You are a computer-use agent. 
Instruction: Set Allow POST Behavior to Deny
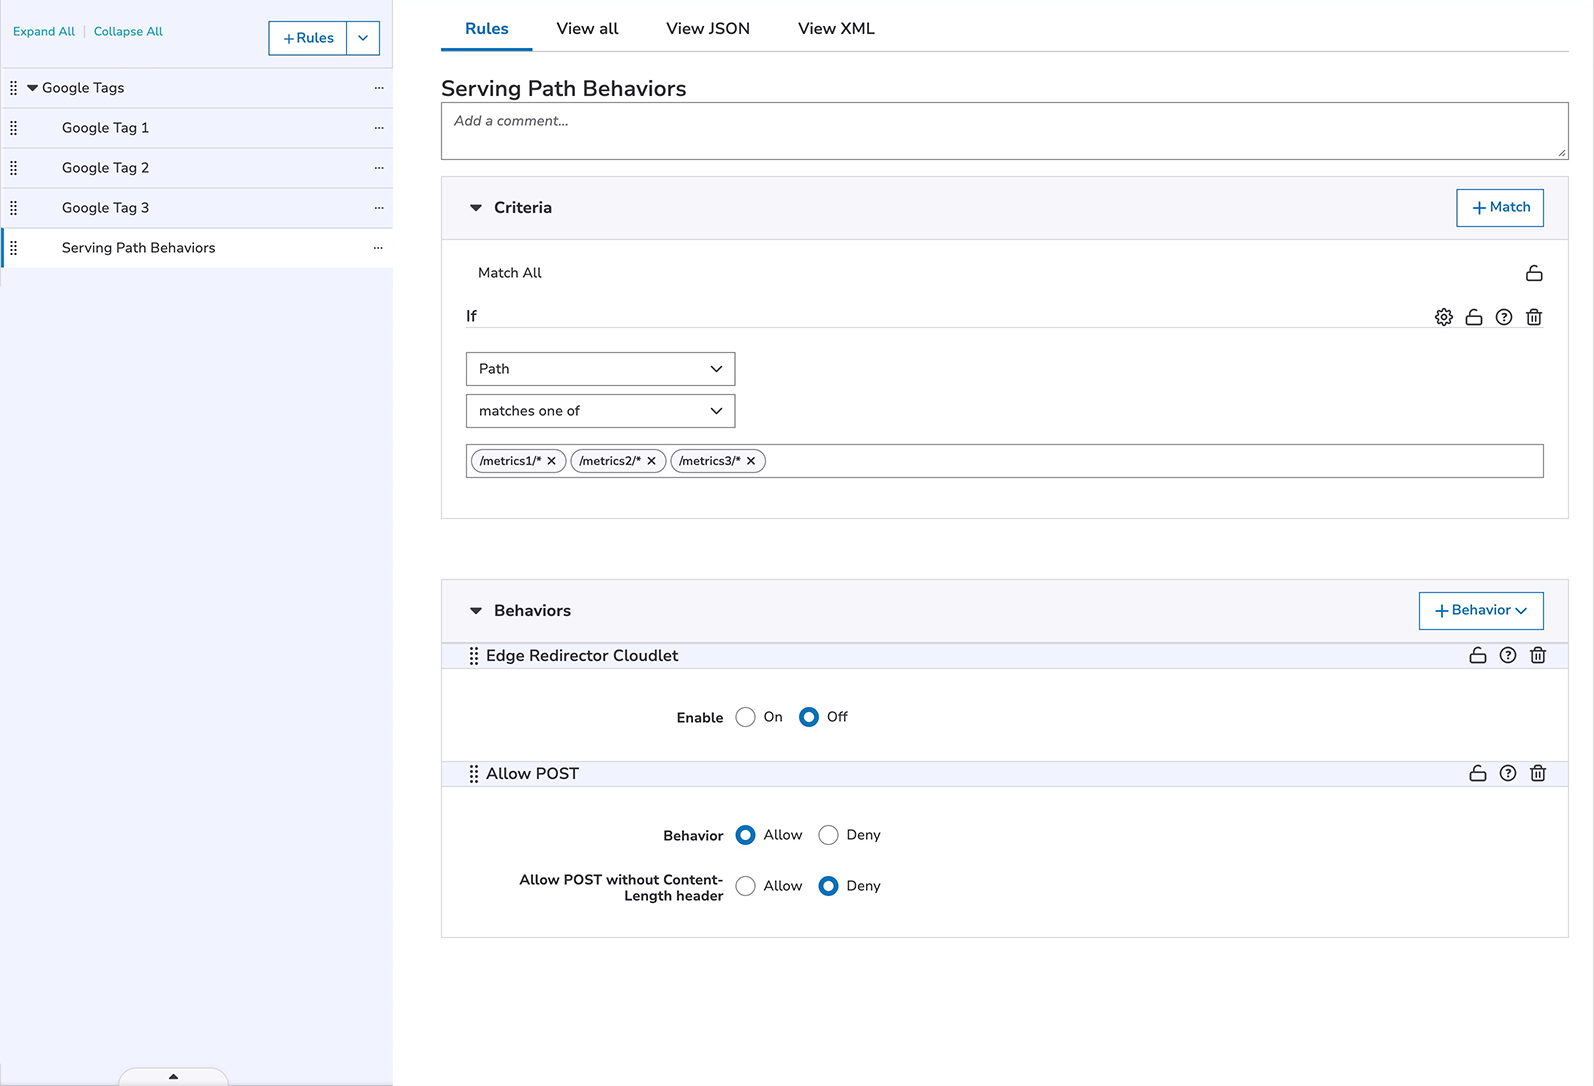(828, 835)
